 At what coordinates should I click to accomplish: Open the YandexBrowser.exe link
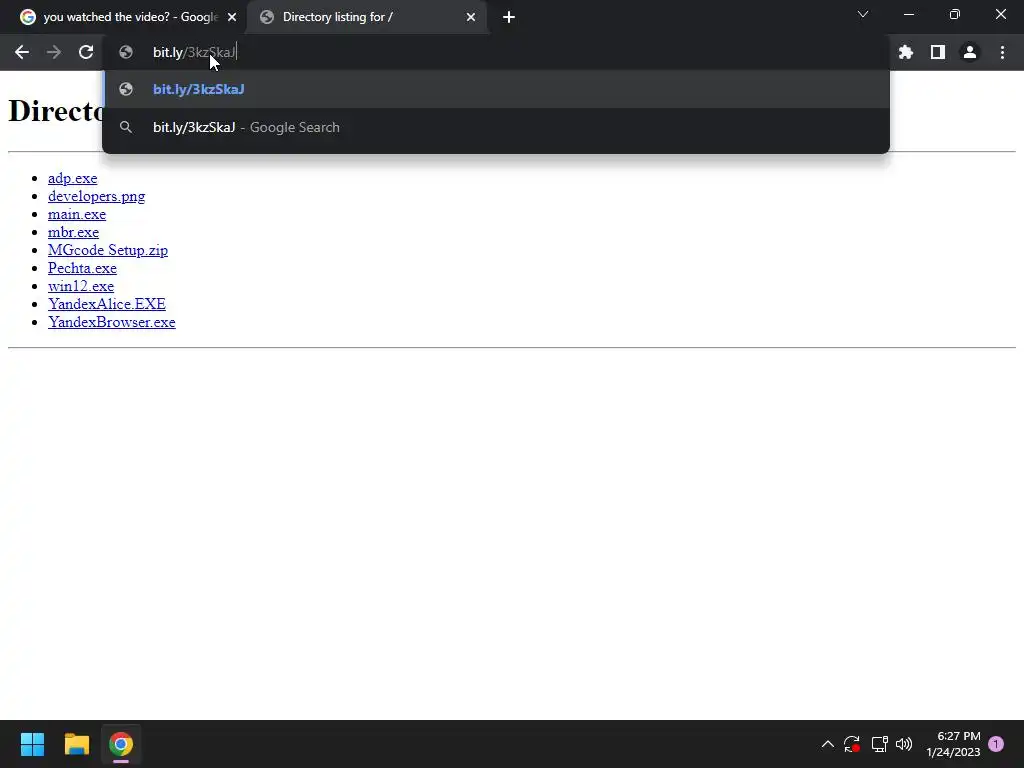coord(112,322)
